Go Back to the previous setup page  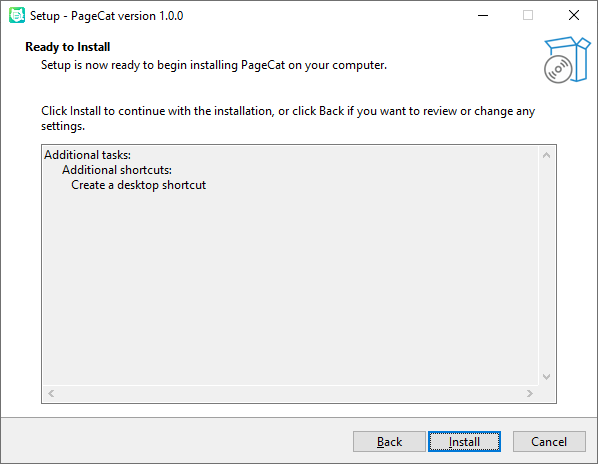tap(389, 442)
